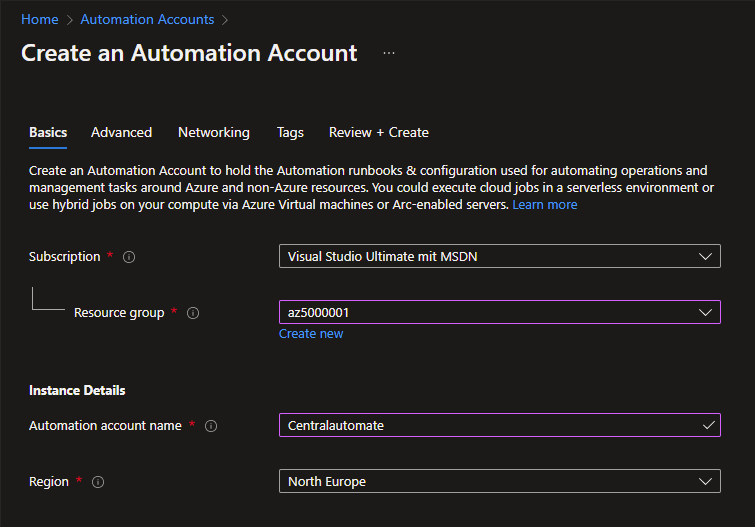Open the Networking tab

pyautogui.click(x=214, y=132)
